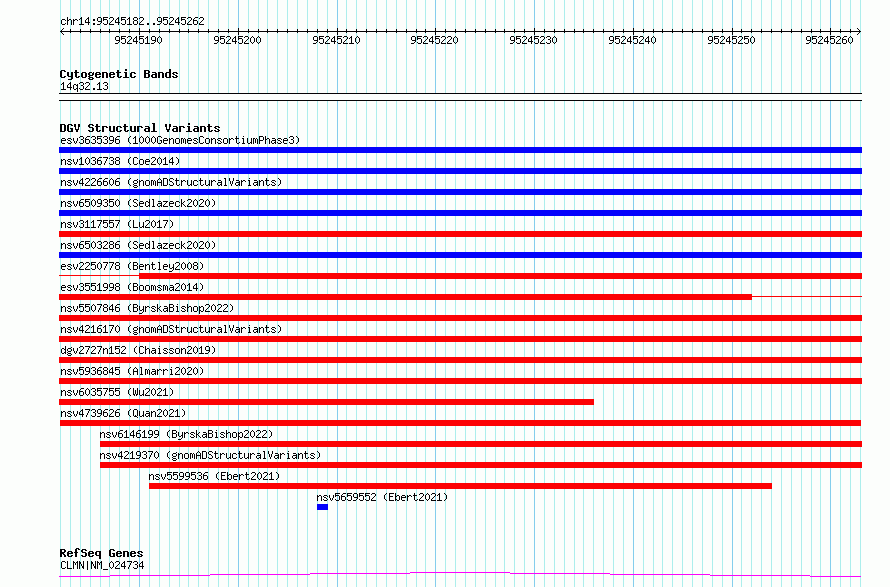
Task: Select the 14q32.13 band label
Action: [x=84, y=86]
